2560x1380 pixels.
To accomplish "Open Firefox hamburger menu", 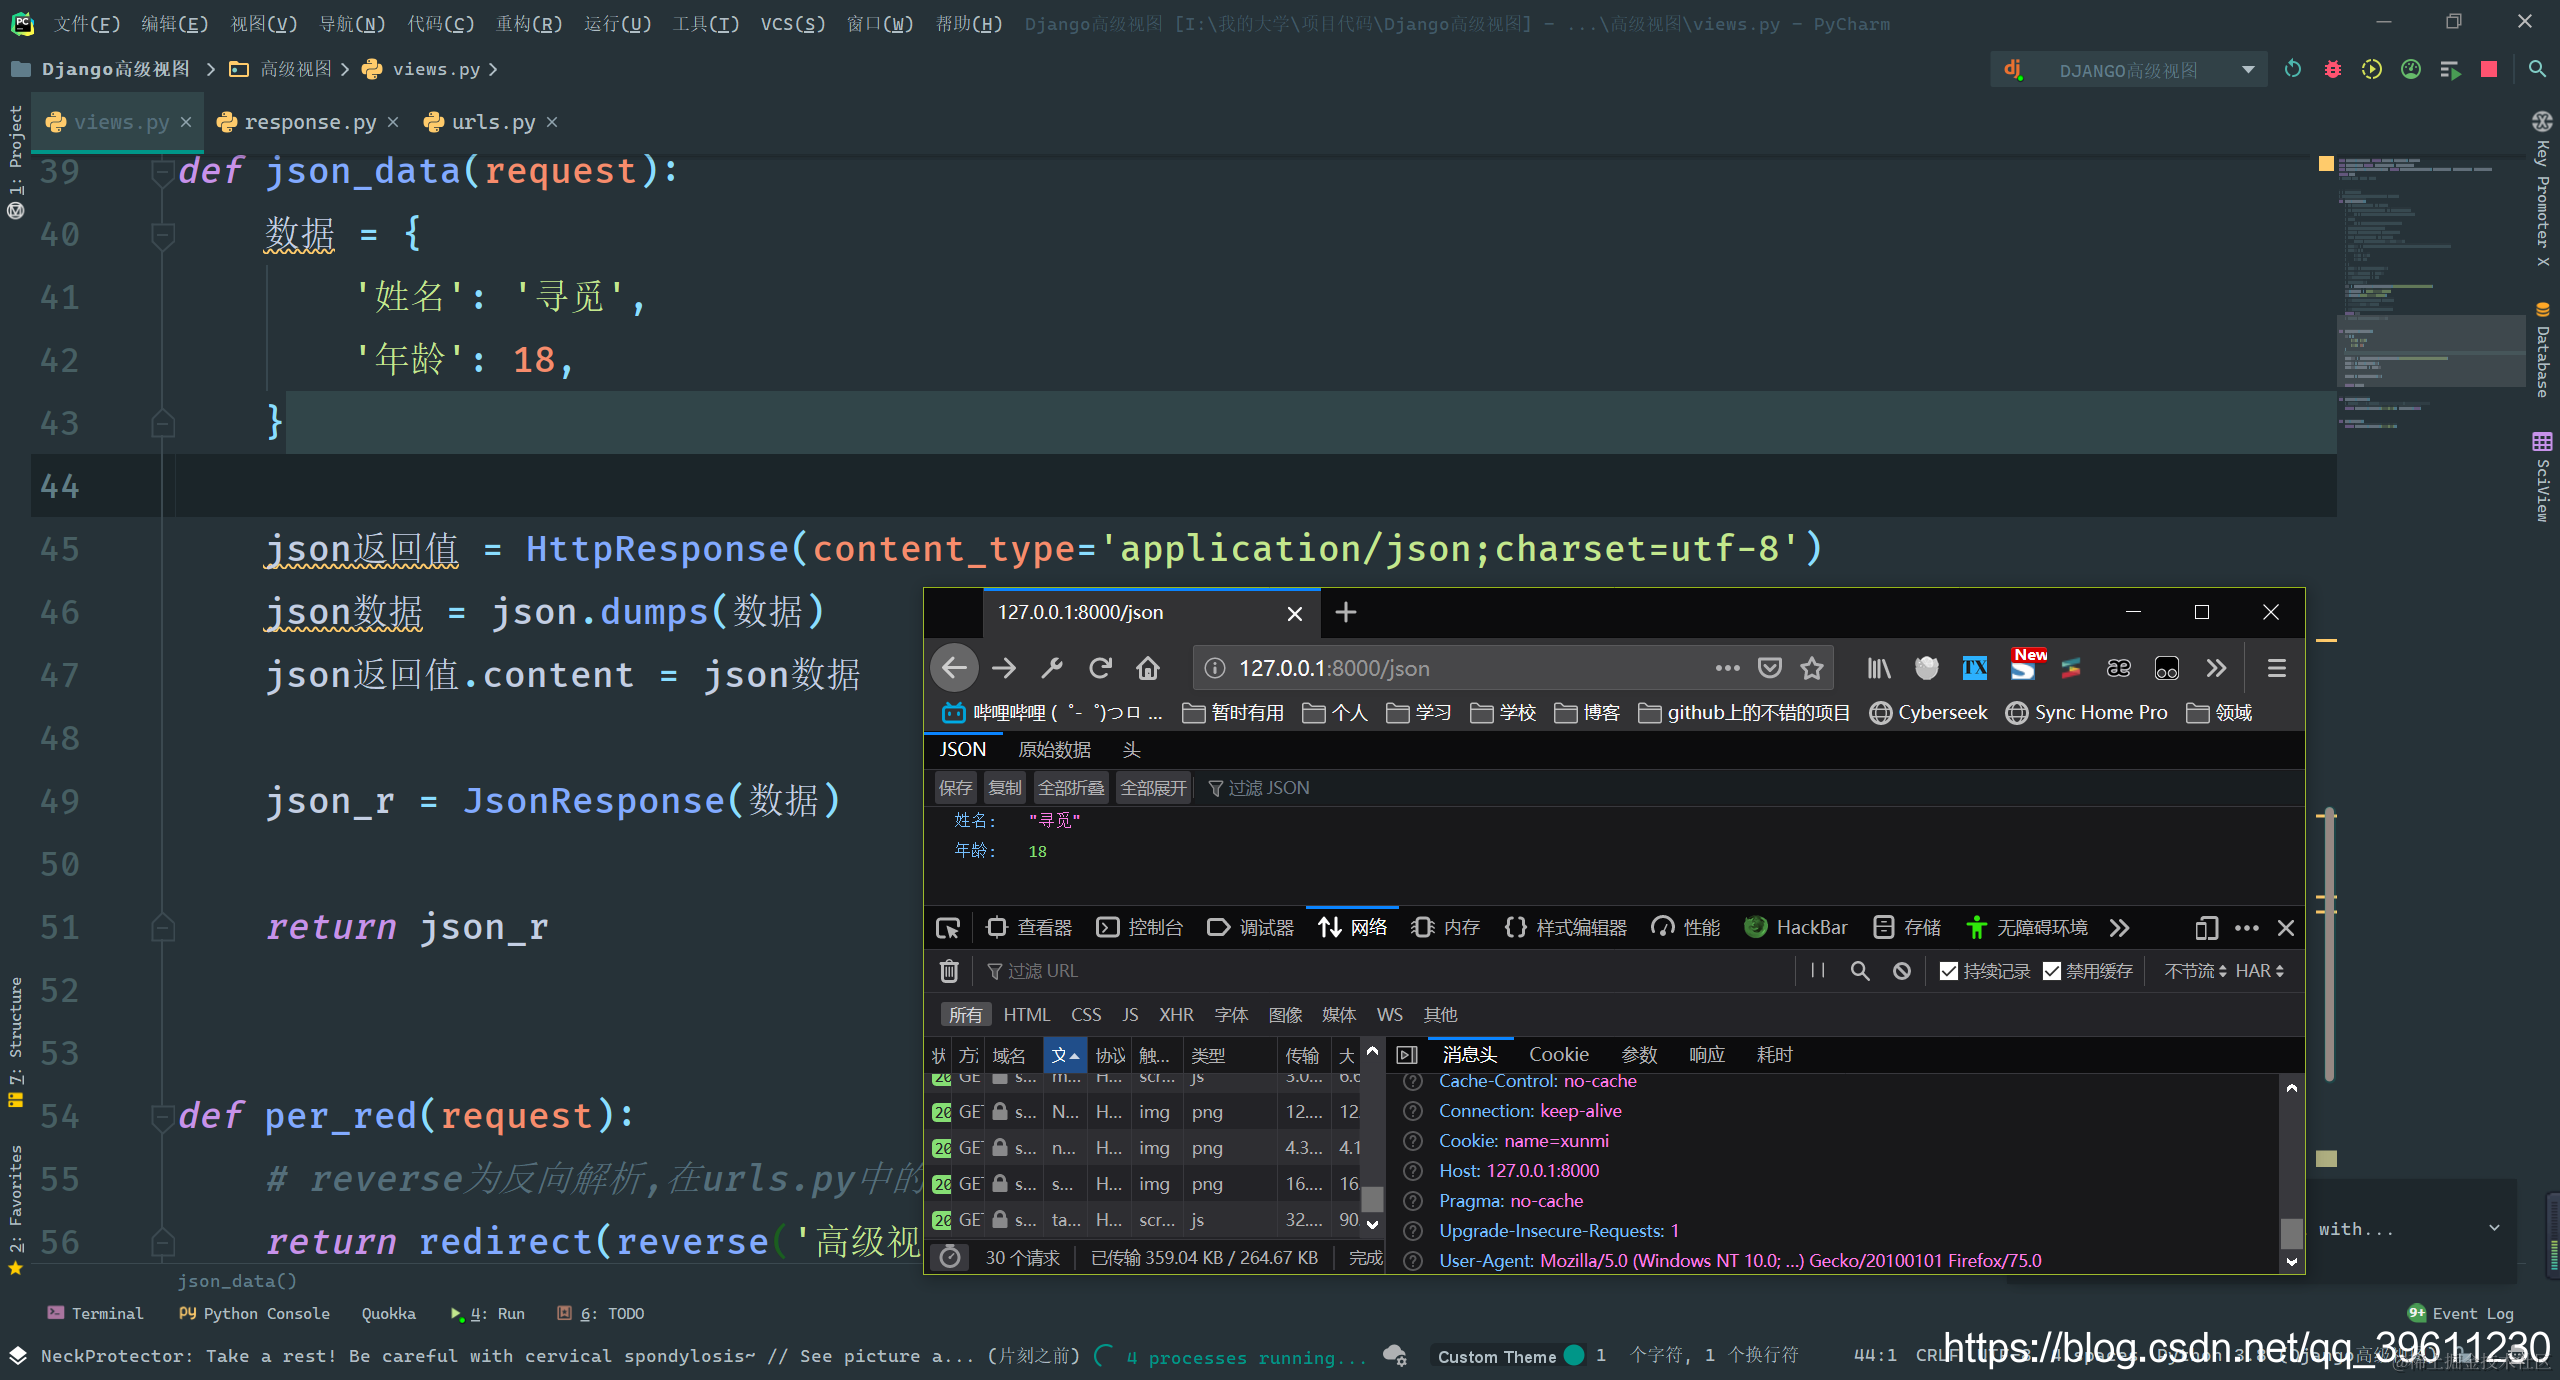I will pyautogui.click(x=2277, y=668).
